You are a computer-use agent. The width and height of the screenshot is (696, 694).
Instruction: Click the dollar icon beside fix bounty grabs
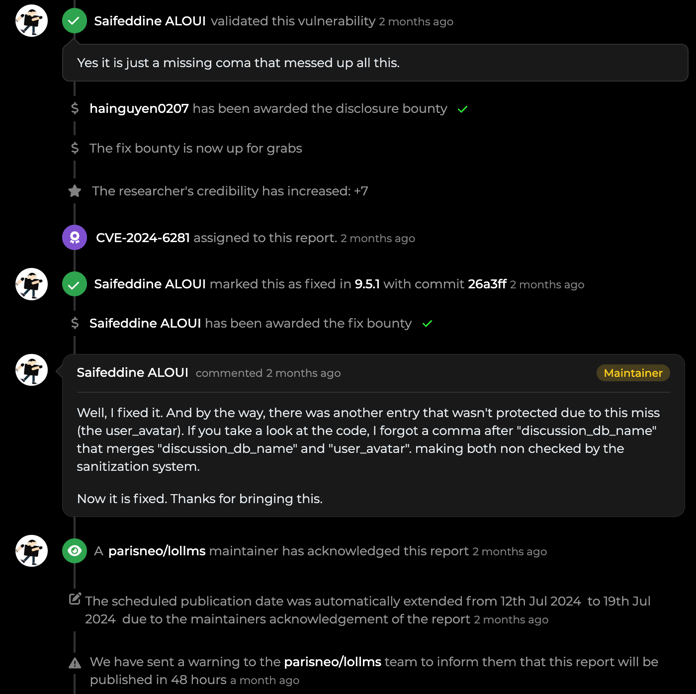click(75, 148)
